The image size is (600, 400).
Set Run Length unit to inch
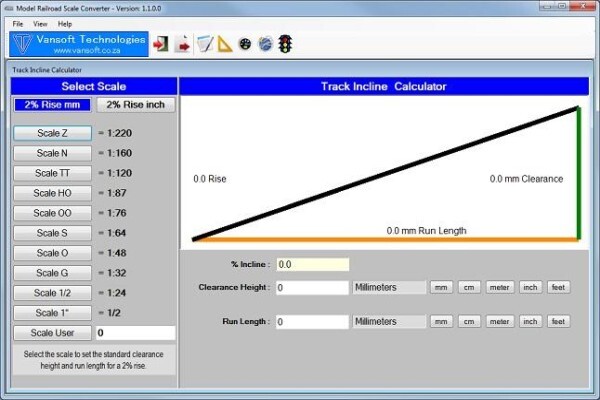click(x=530, y=322)
